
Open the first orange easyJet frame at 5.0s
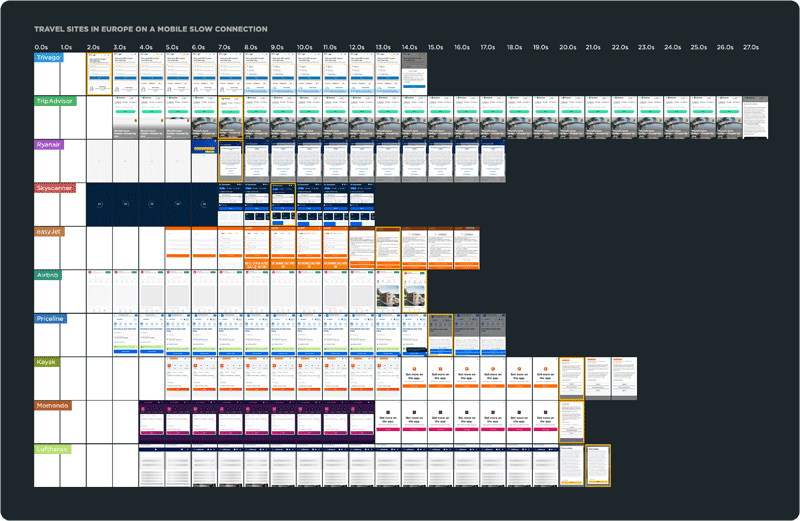(x=178, y=248)
